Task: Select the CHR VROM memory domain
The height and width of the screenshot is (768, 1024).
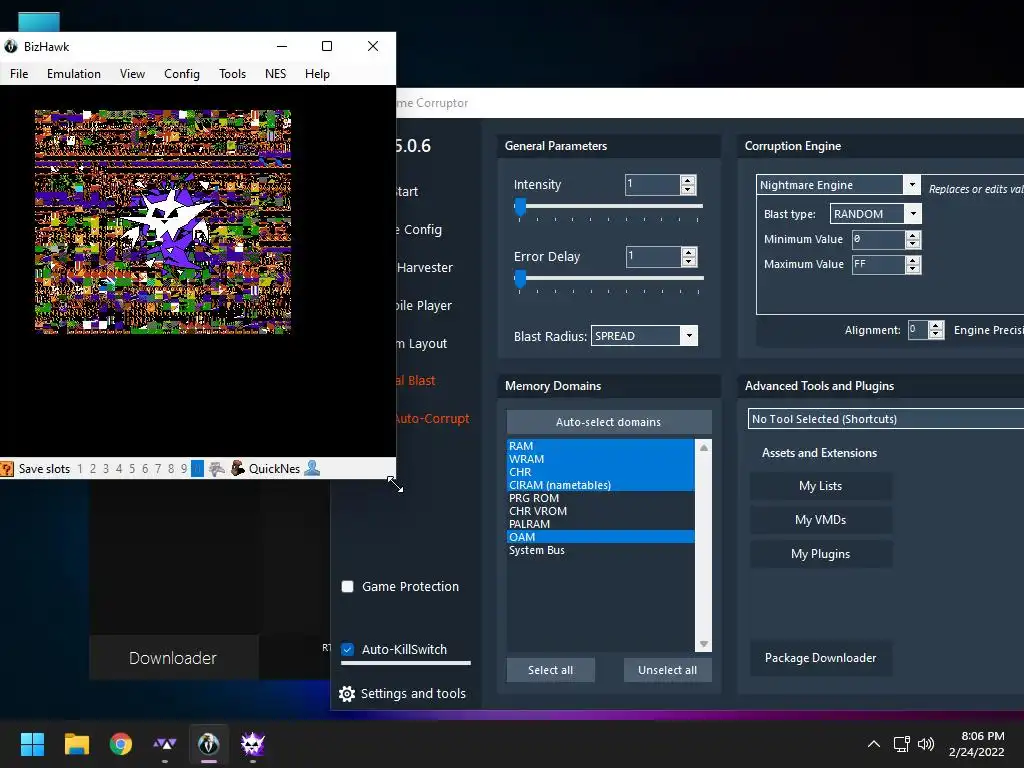Action: pos(600,511)
